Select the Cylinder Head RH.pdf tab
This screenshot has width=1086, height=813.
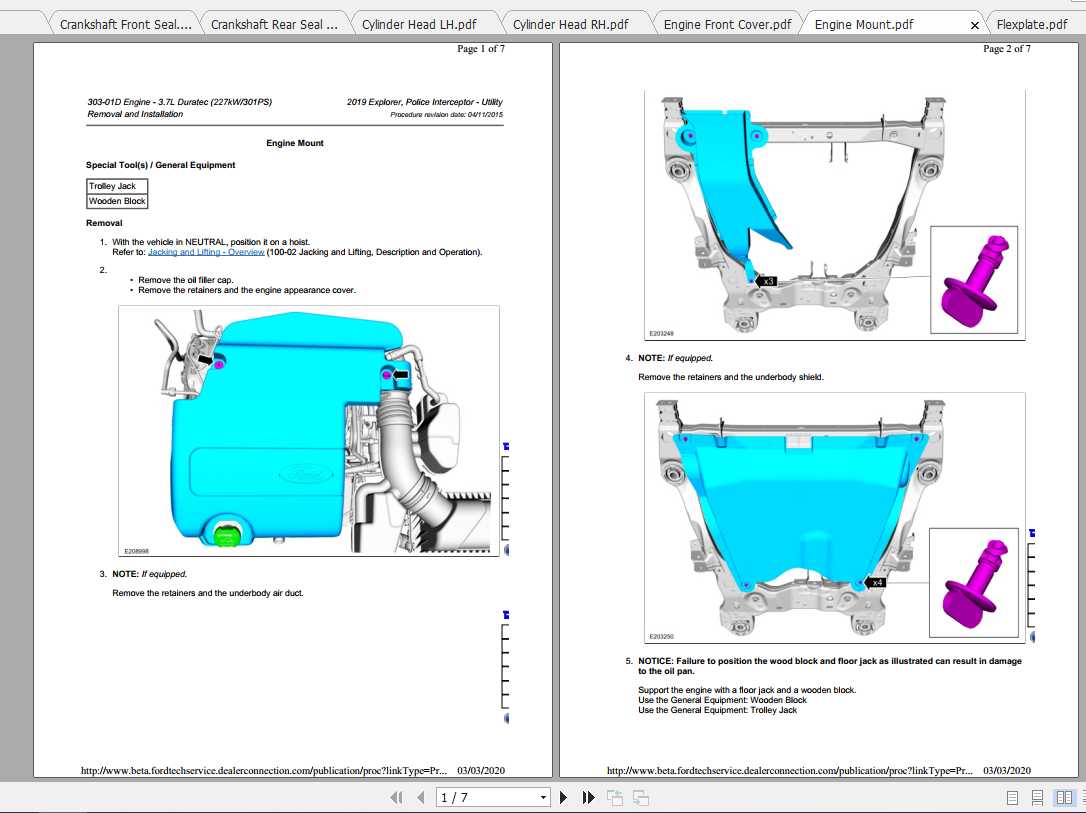click(x=570, y=24)
